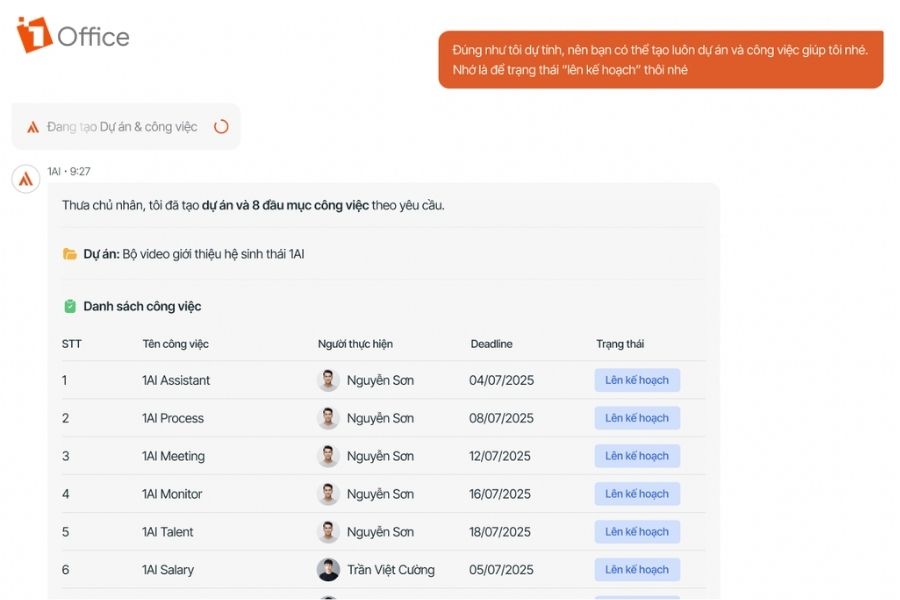Click Lên kế hoạch status for 1AI Salary
Screen dimensions: 900x600
pyautogui.click(x=637, y=570)
